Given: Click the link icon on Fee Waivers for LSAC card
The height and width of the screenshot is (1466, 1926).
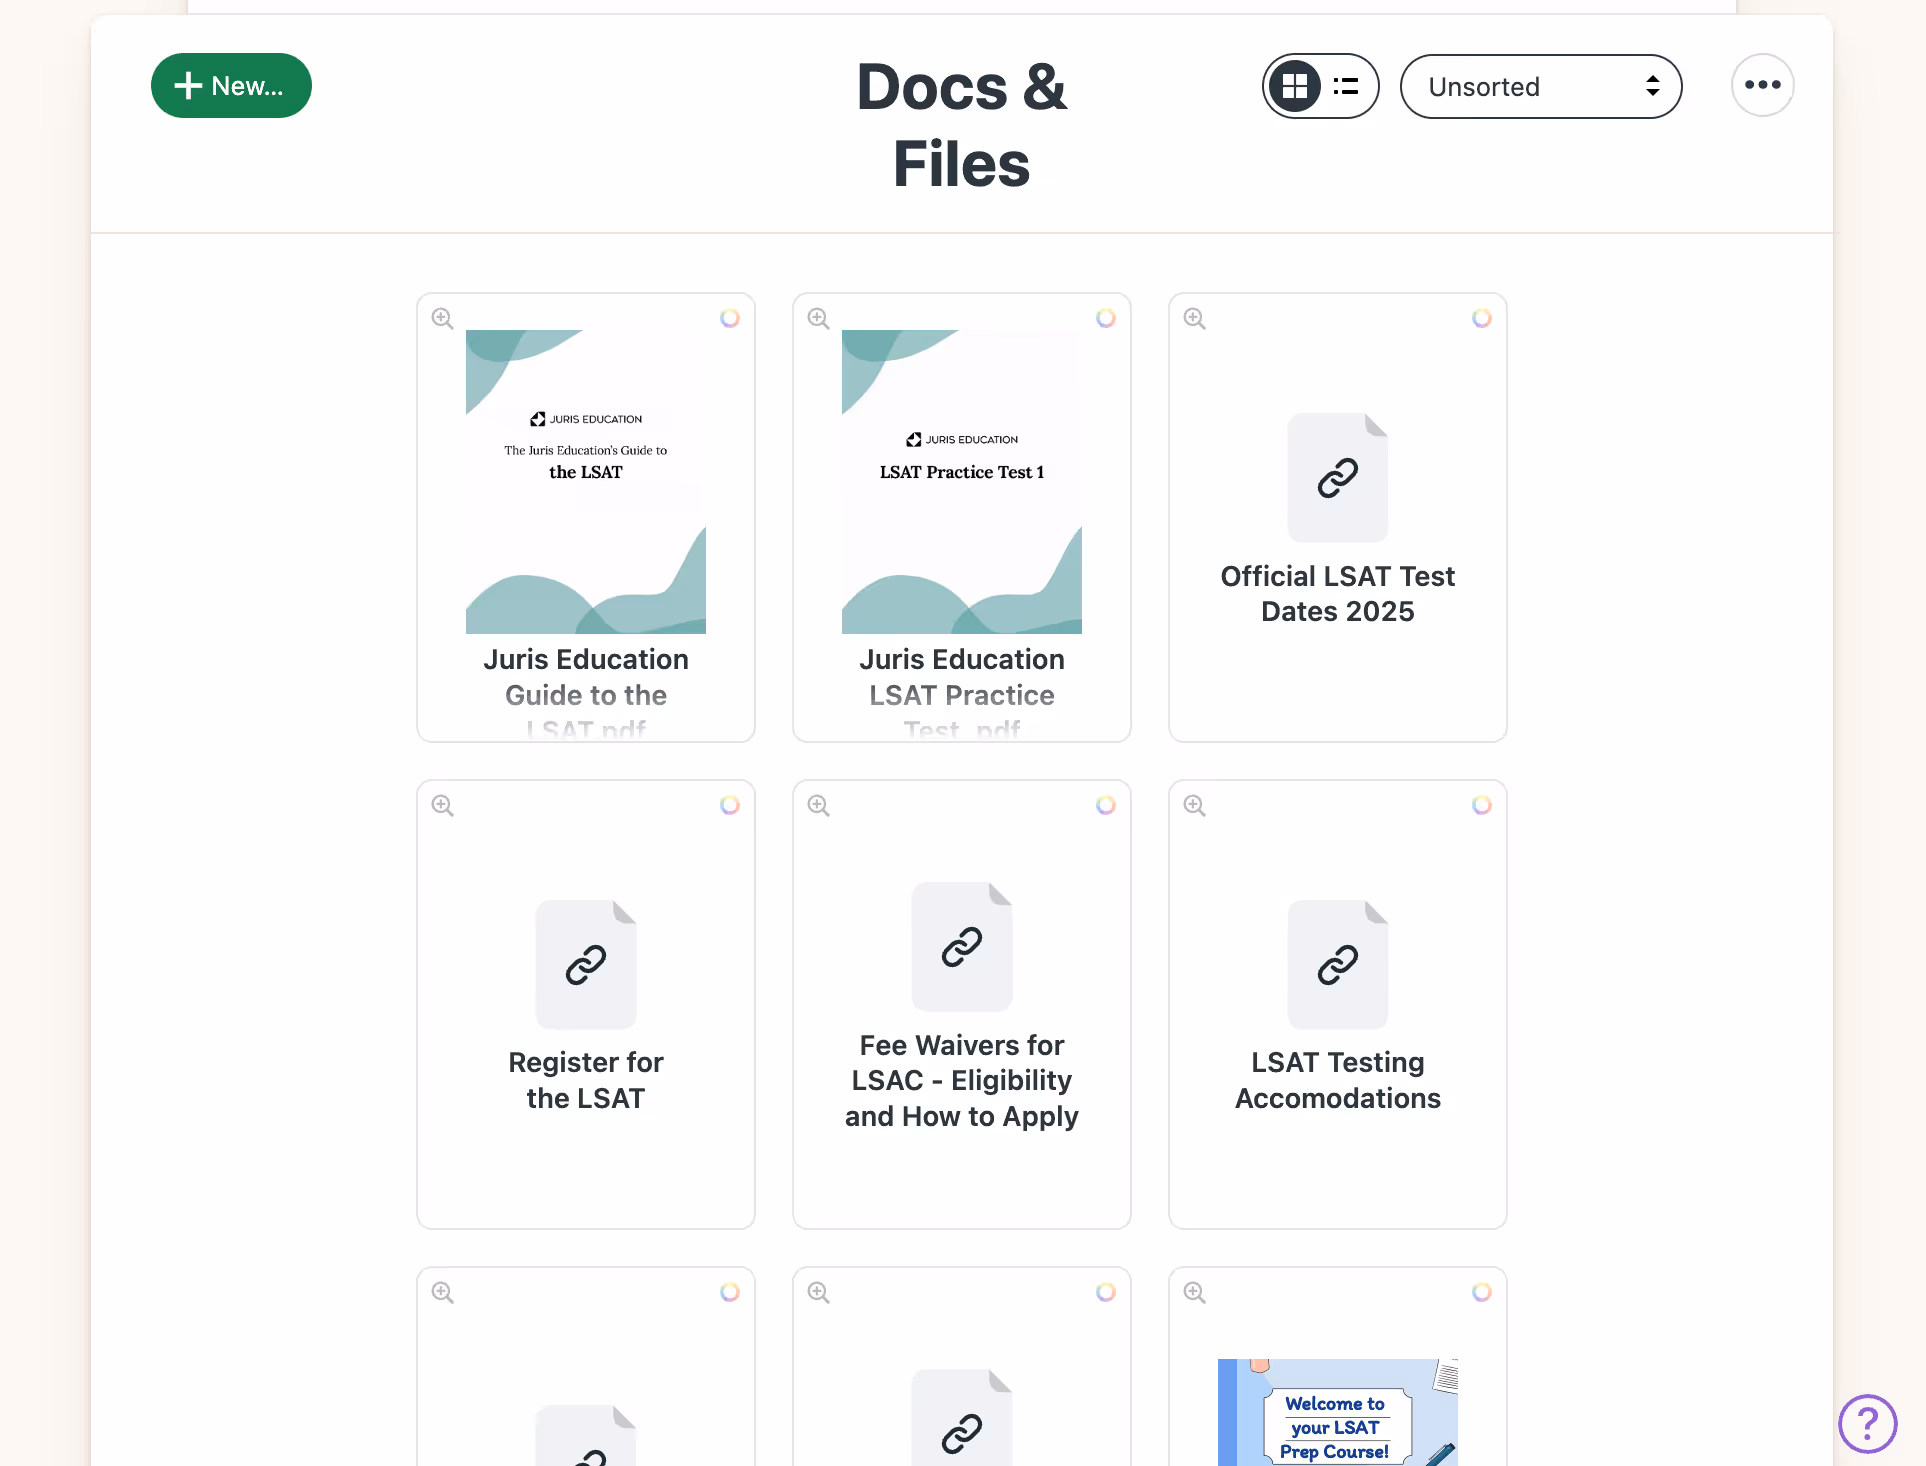Looking at the screenshot, I should 961,945.
